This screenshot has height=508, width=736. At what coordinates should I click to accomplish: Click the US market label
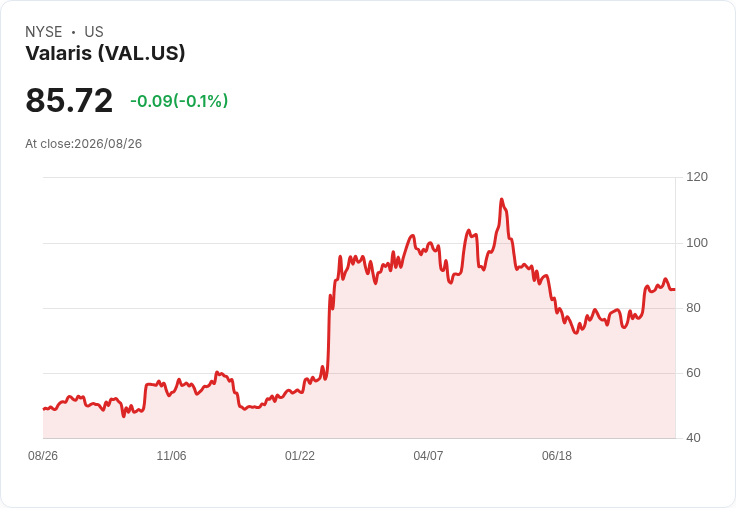(94, 32)
